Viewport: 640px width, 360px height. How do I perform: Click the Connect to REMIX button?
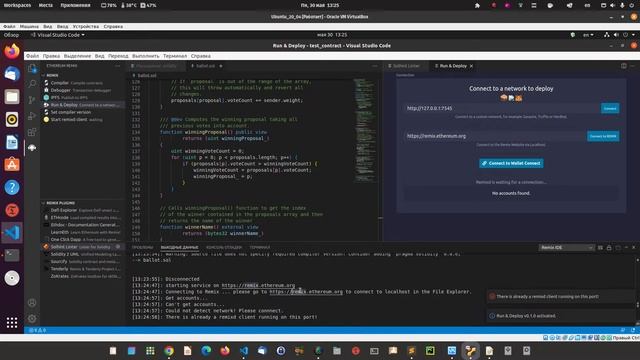pos(603,136)
